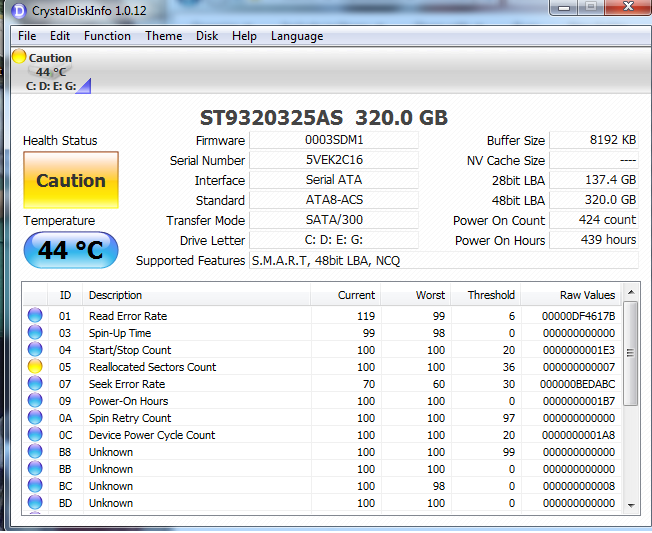Image resolution: width=652 pixels, height=533 pixels.
Task: Click the Firmware field 0003SDM1
Action: coord(334,140)
